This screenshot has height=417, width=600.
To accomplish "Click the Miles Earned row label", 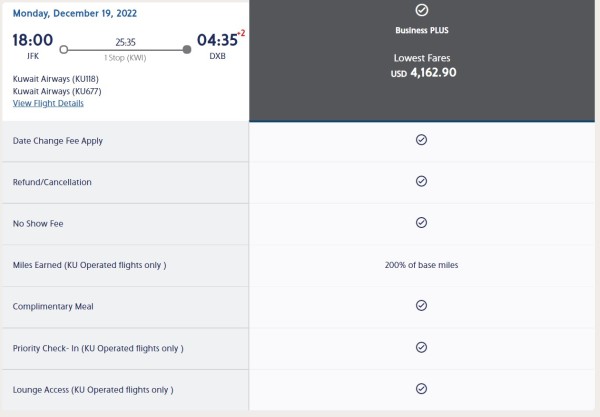I will 90,265.
